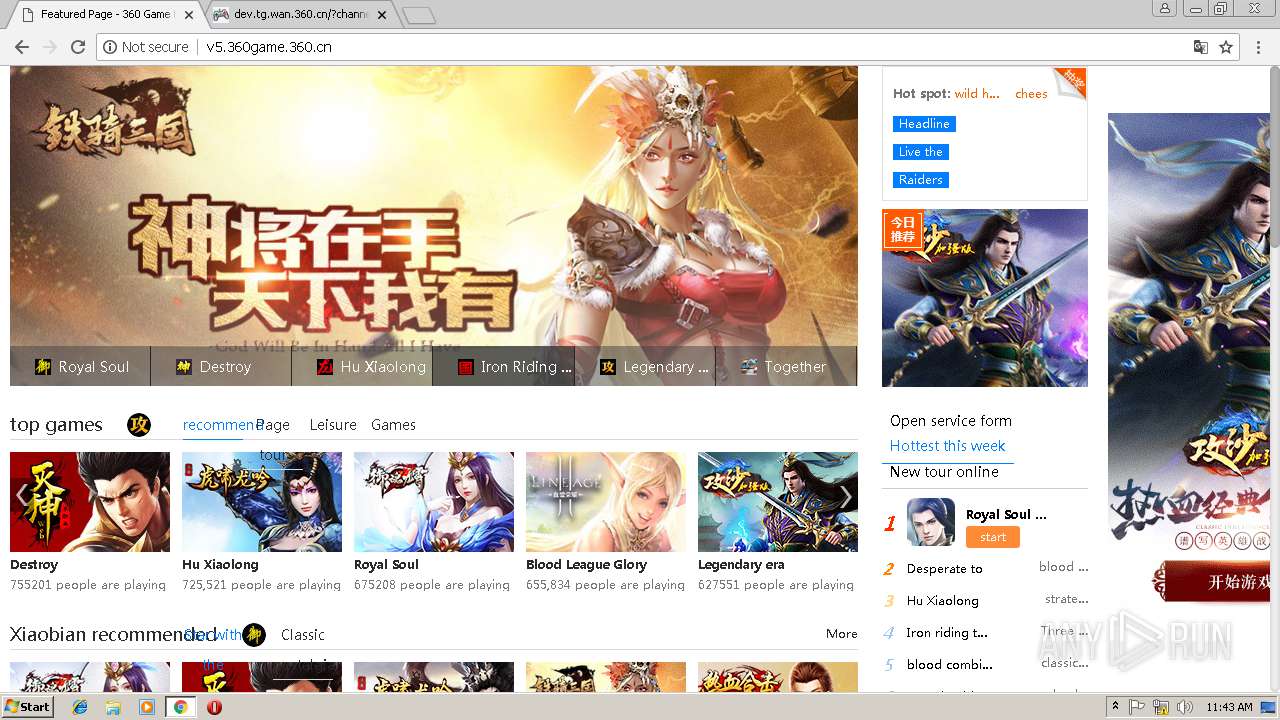The image size is (1280, 720).
Task: Click the left carousel arrow on top games
Action: [x=21, y=497]
